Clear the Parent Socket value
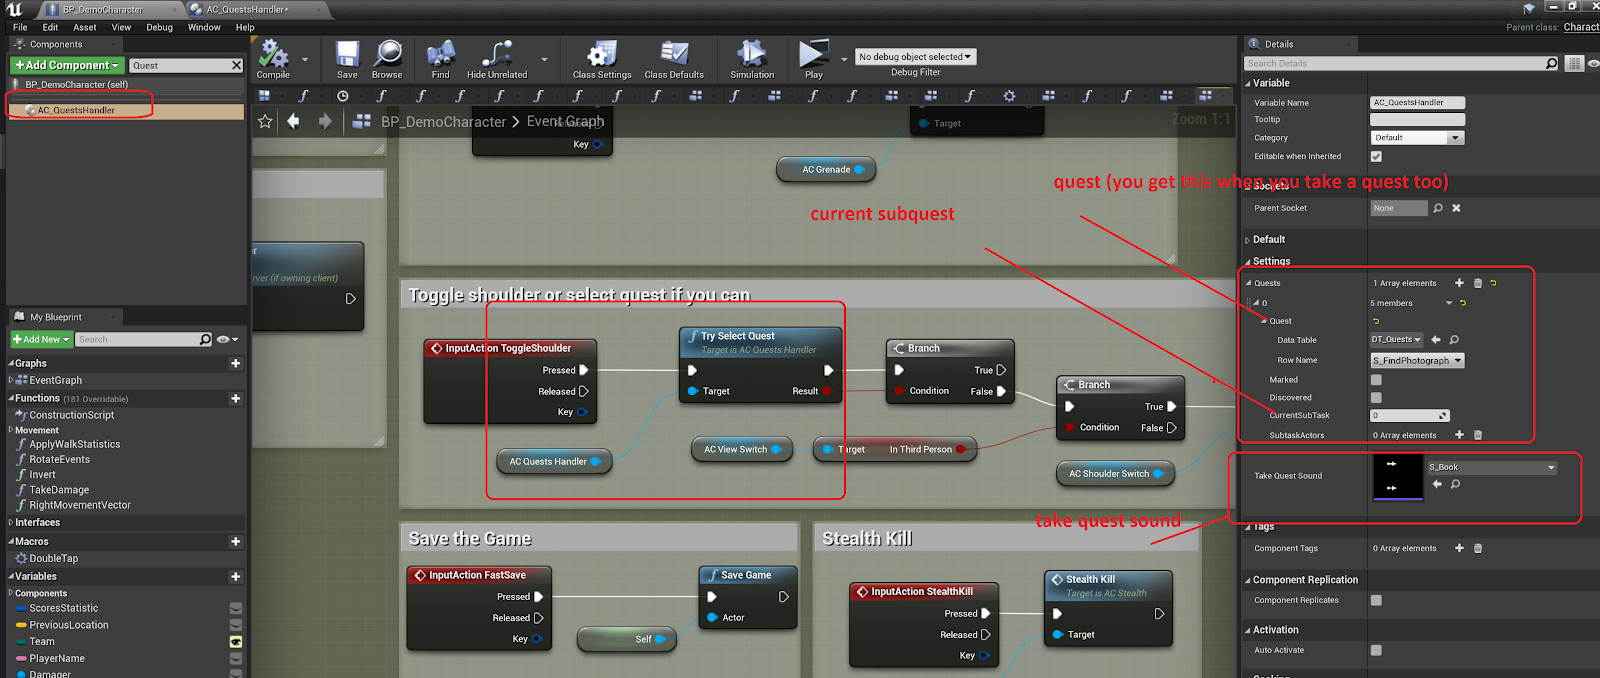The image size is (1600, 678). click(1456, 208)
